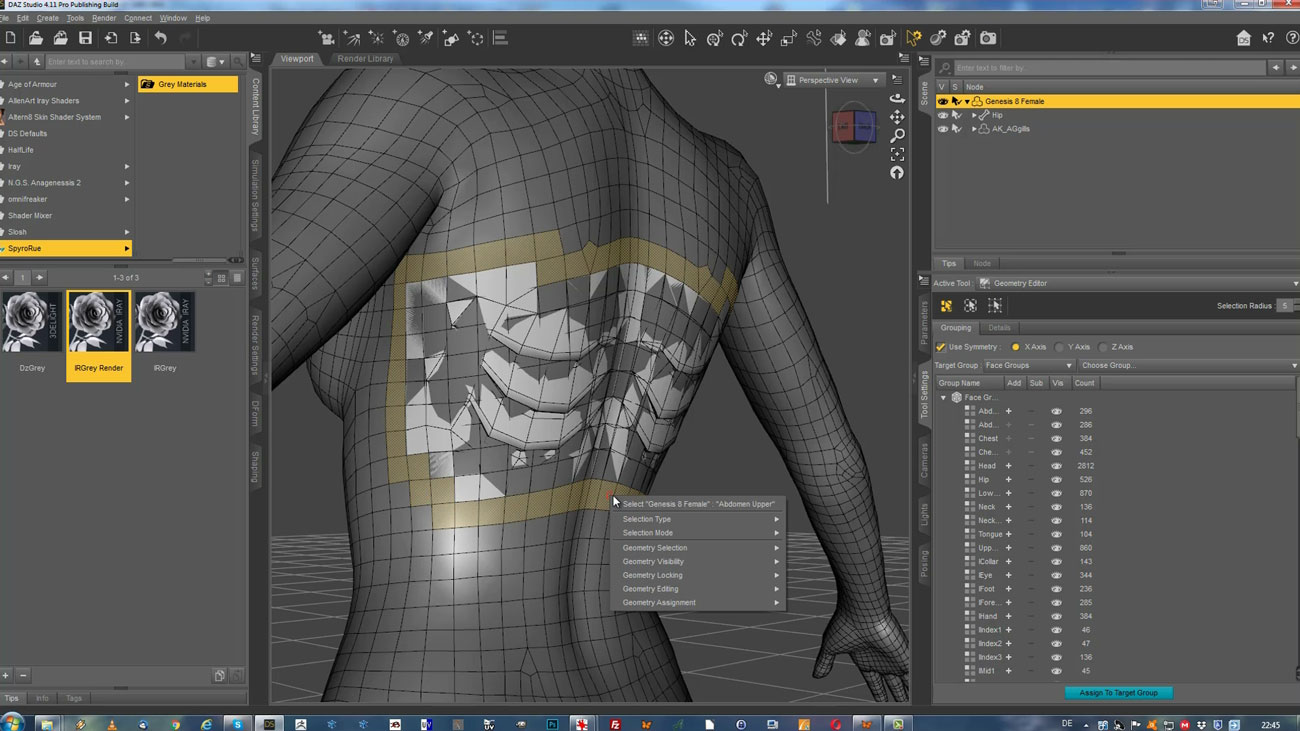The width and height of the screenshot is (1300, 731).
Task: Collapse the Face Groups tree node
Action: click(943, 398)
